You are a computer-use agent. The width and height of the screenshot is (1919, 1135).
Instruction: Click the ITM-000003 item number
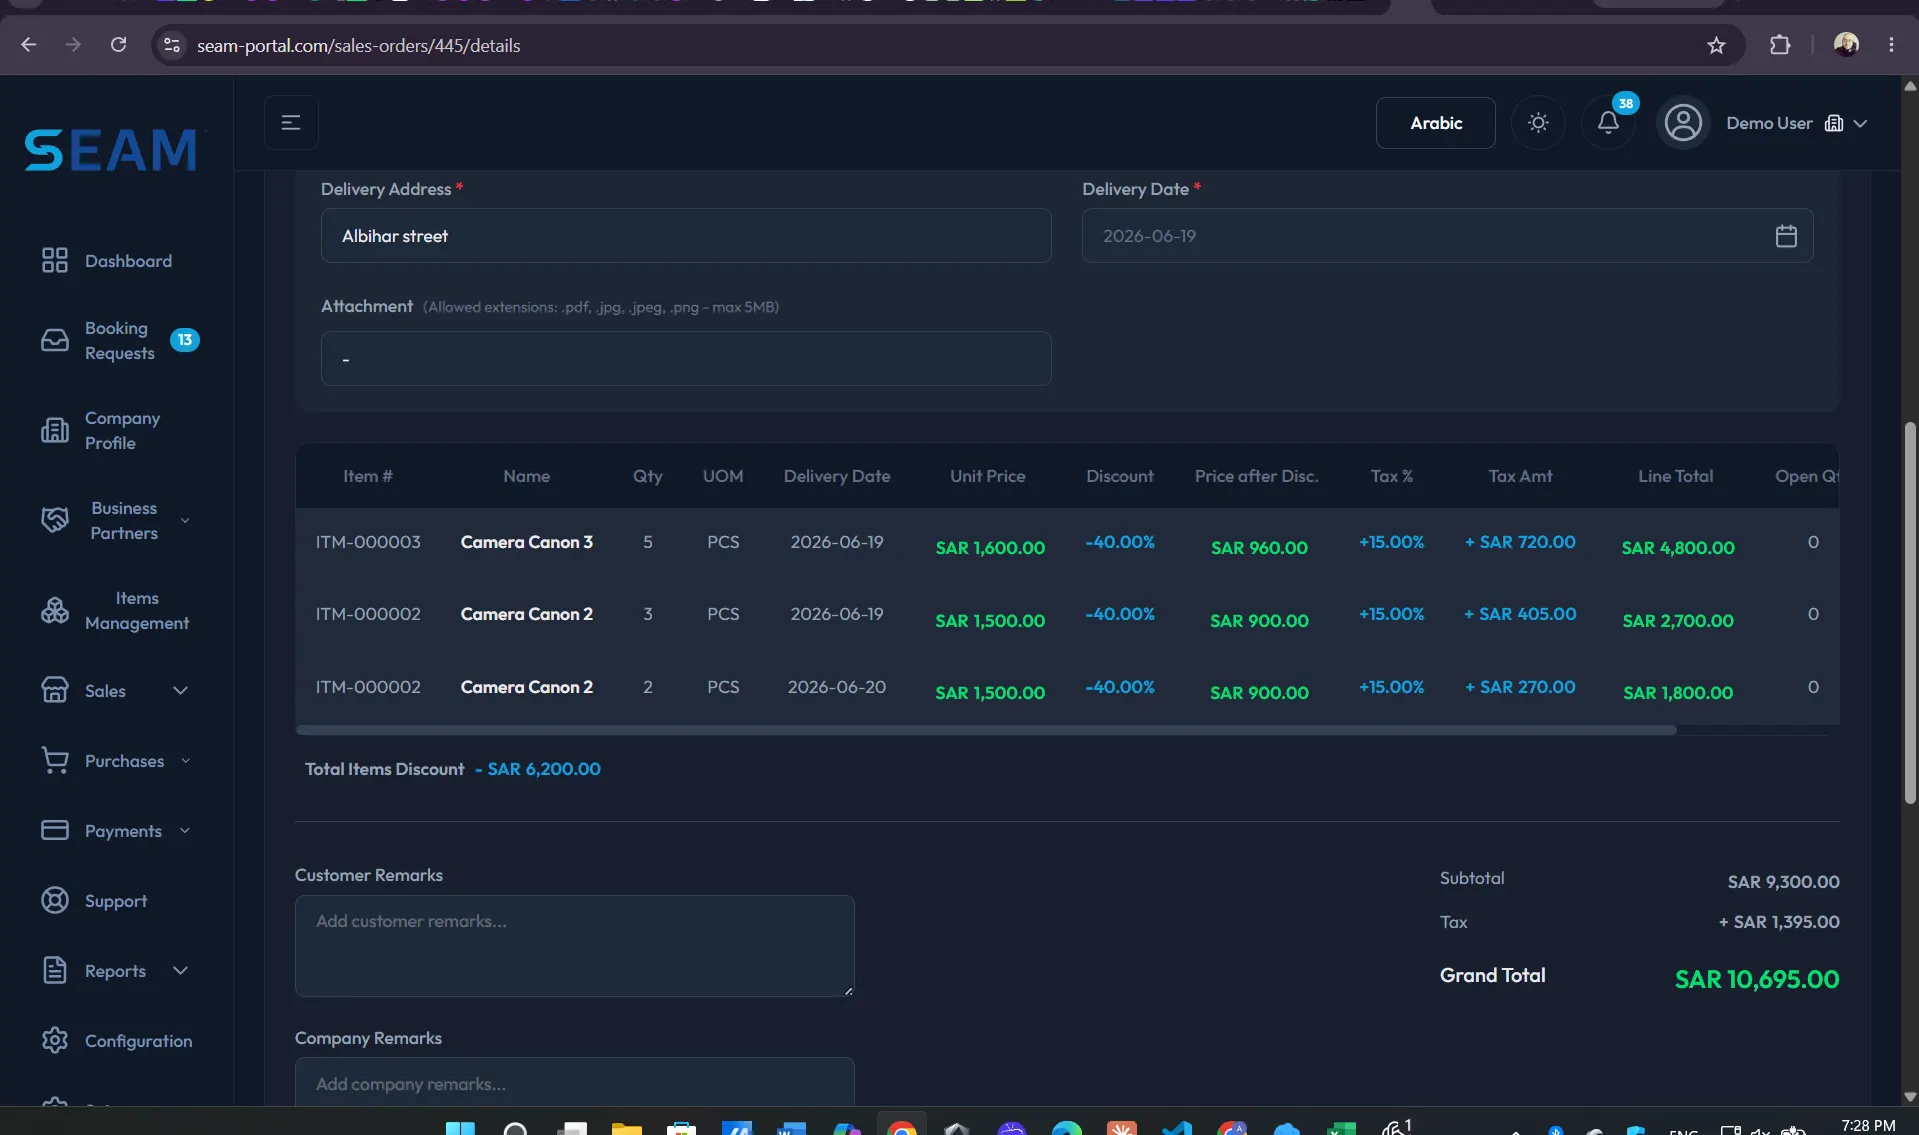(x=368, y=542)
